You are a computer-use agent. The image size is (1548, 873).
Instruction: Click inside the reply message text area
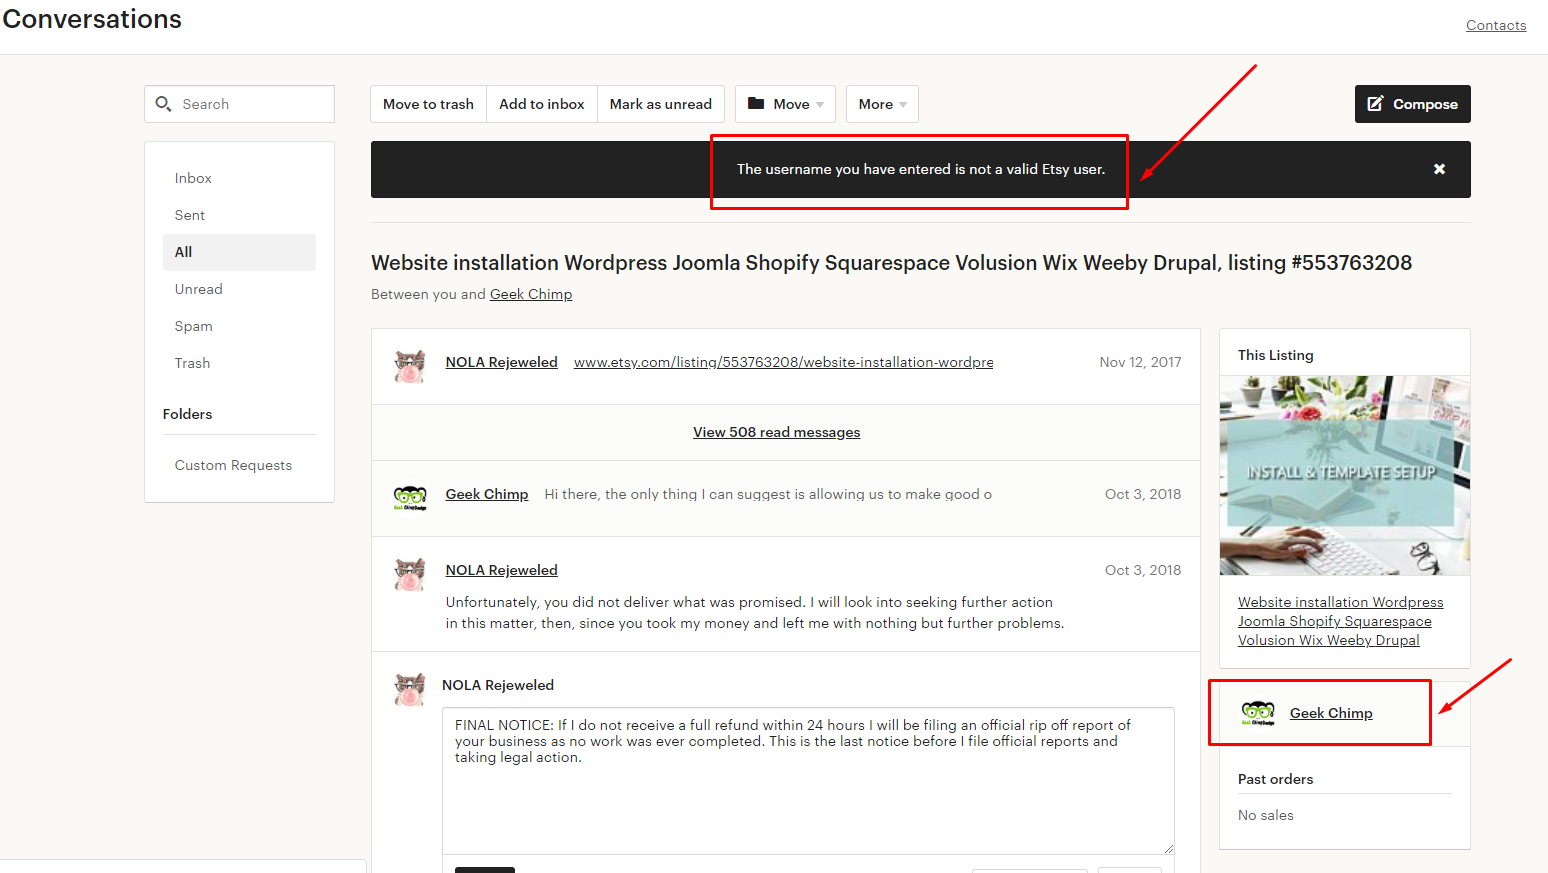tap(808, 780)
